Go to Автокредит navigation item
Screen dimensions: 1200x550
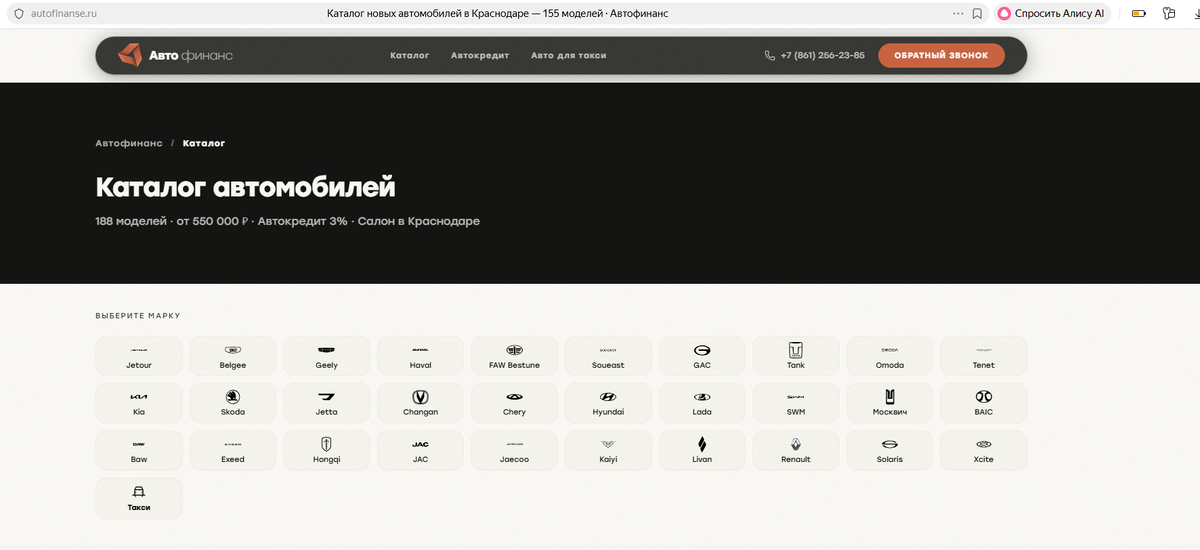pos(480,55)
